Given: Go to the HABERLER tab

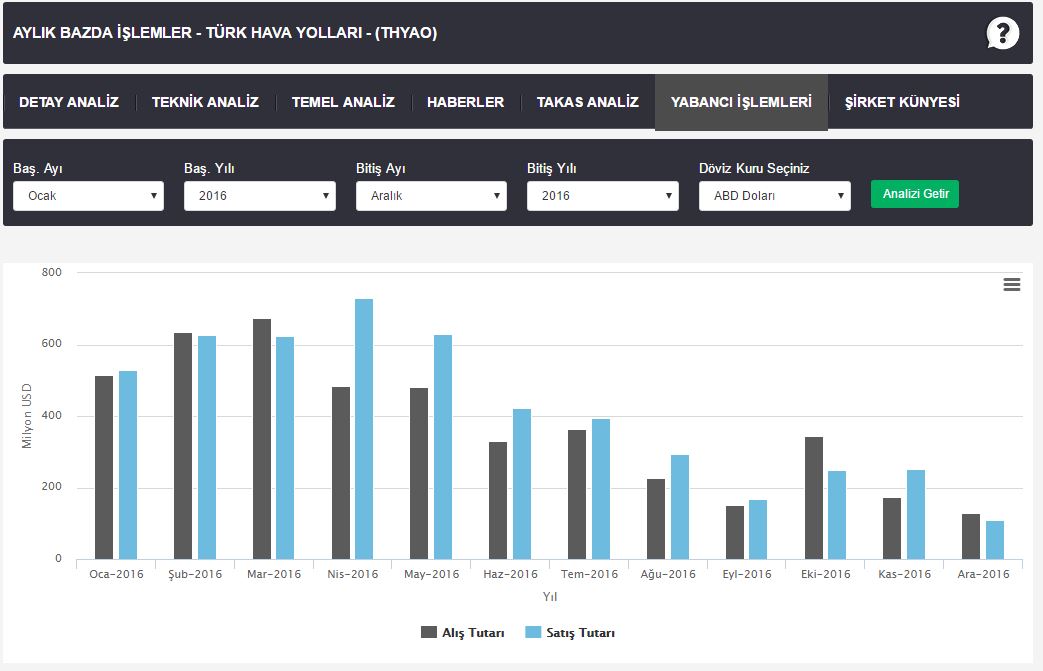Looking at the screenshot, I should pyautogui.click(x=466, y=102).
